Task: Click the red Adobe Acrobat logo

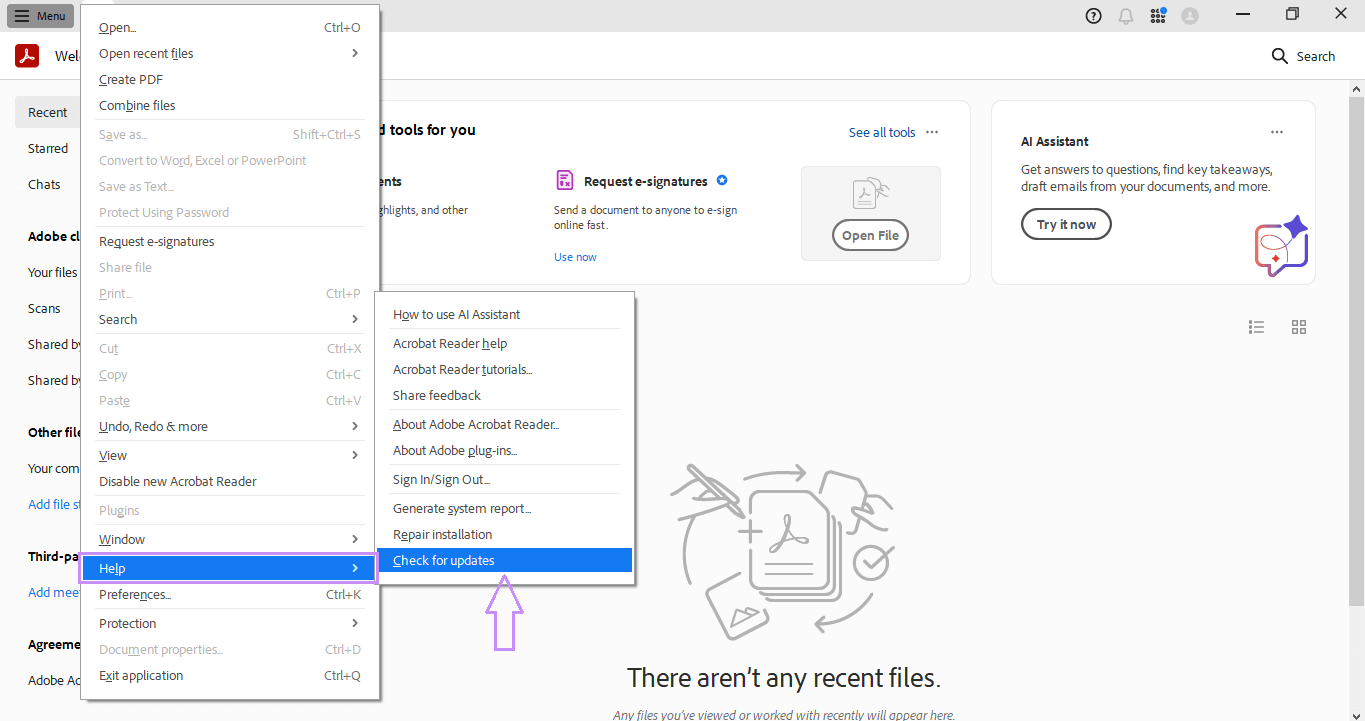Action: (26, 56)
